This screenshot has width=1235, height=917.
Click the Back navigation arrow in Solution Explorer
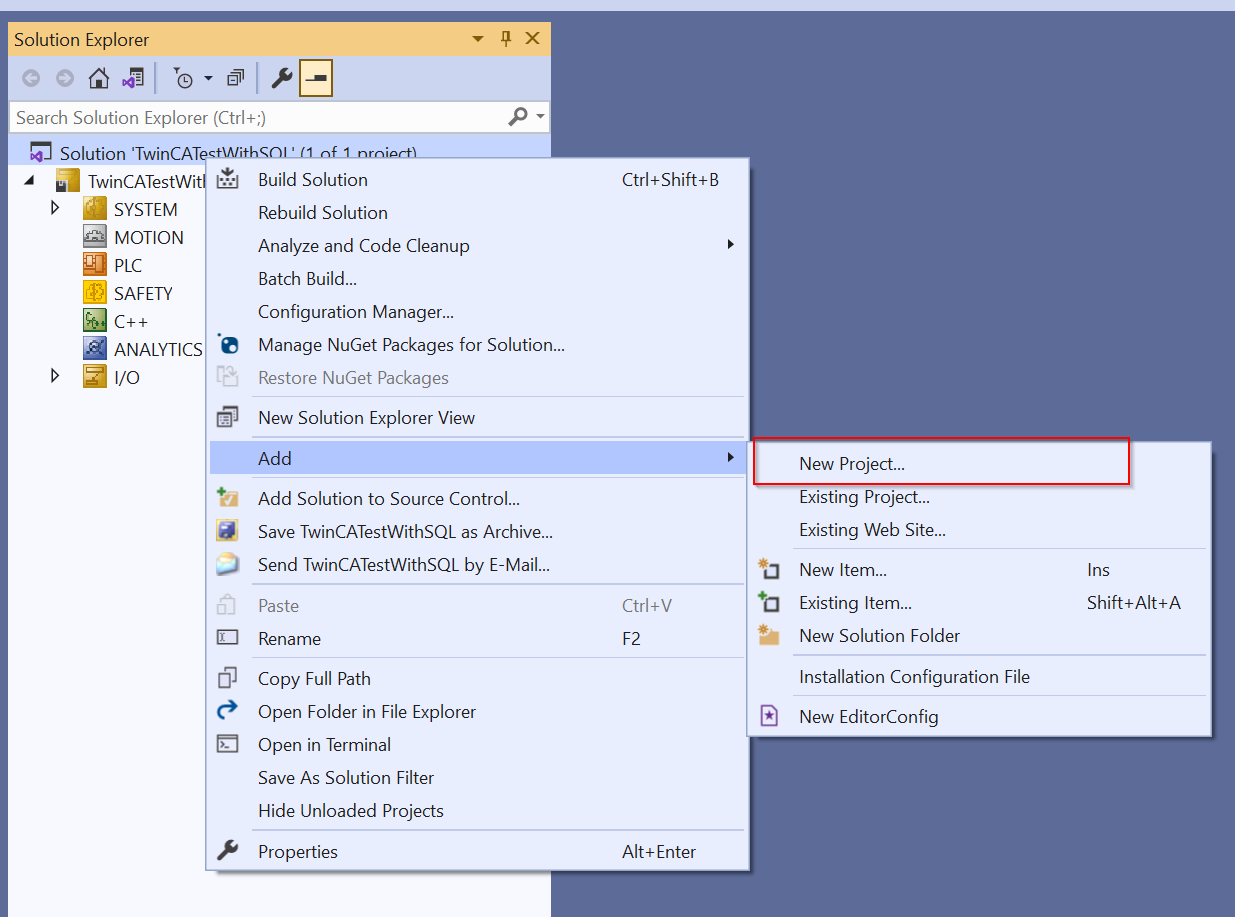click(x=31, y=78)
